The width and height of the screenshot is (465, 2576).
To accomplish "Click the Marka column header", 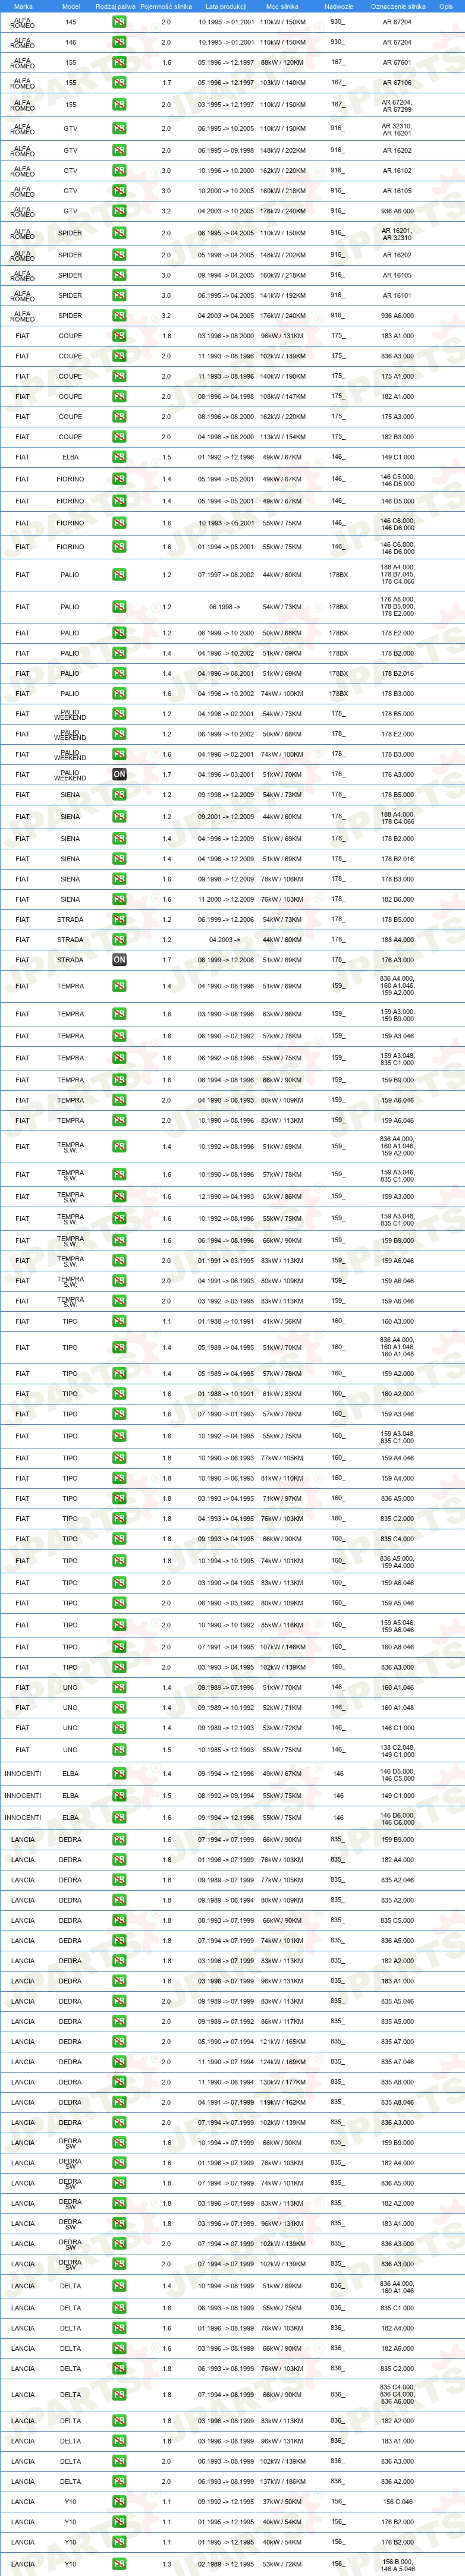I will (23, 6).
